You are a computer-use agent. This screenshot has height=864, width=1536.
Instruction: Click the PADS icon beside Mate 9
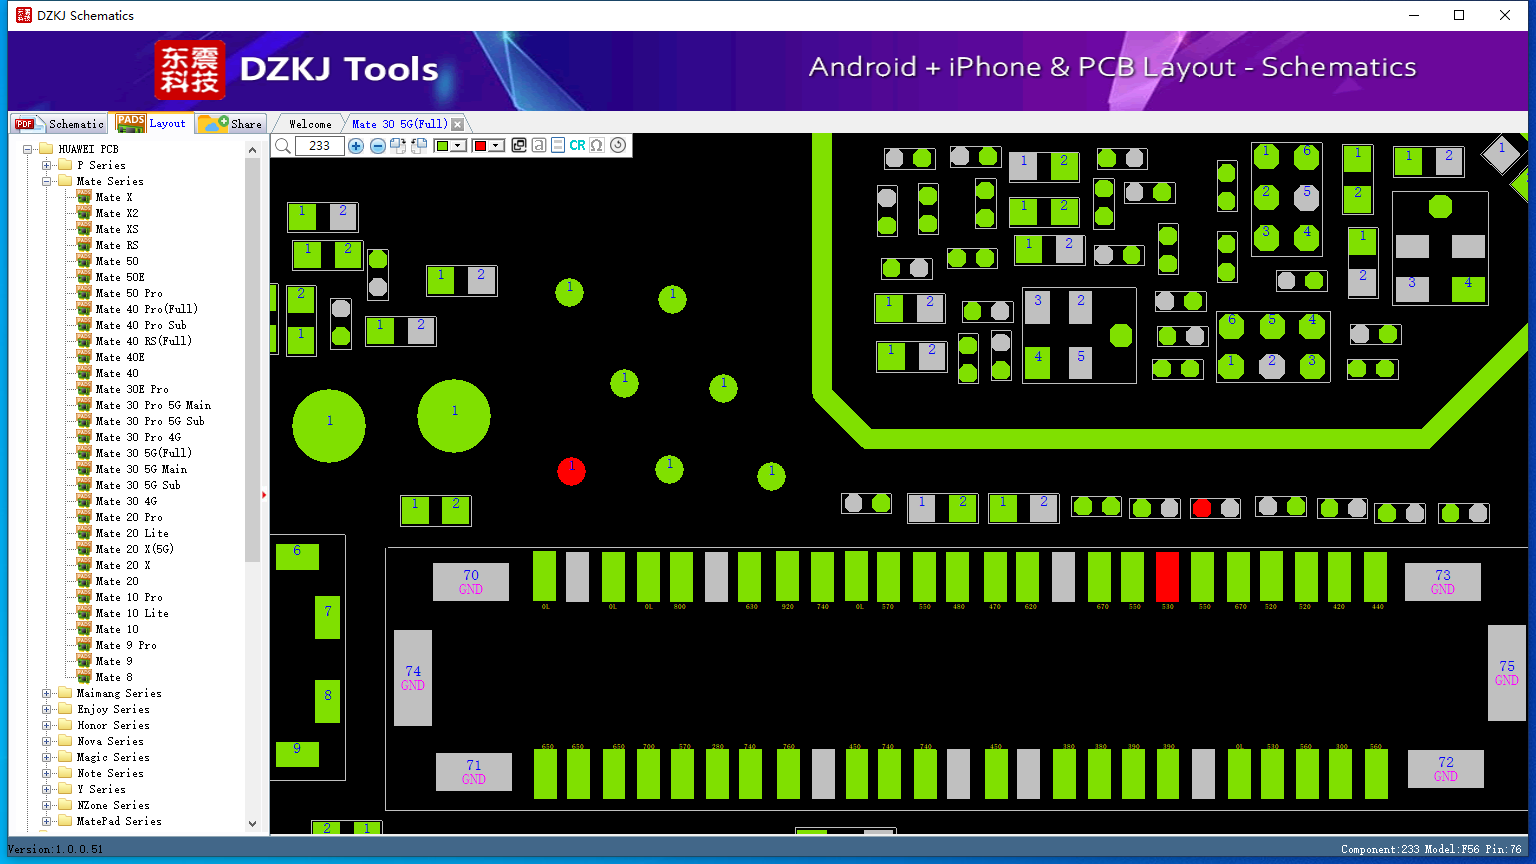point(84,661)
